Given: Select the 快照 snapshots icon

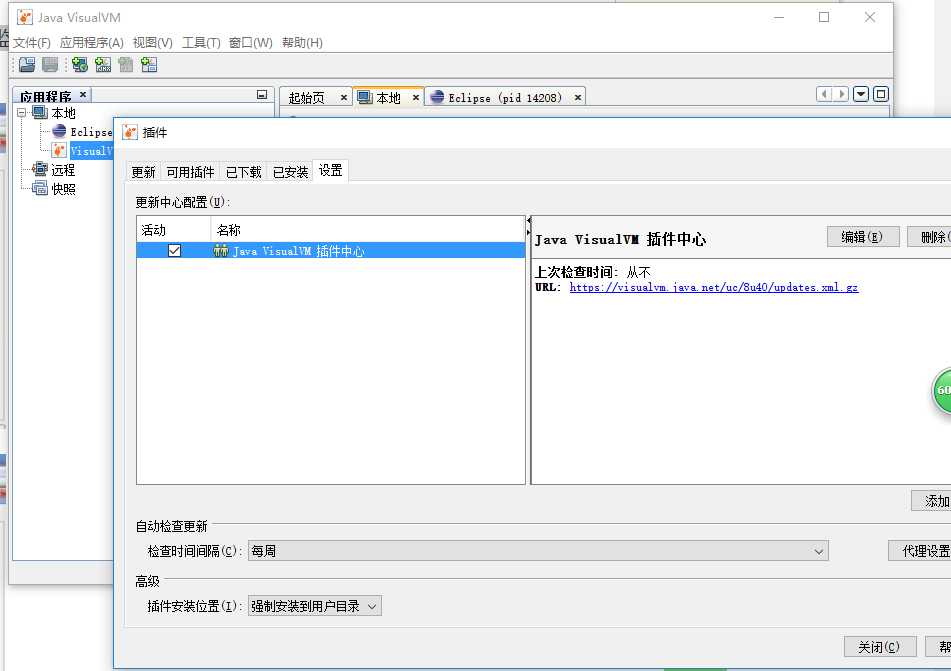Looking at the screenshot, I should (x=40, y=188).
